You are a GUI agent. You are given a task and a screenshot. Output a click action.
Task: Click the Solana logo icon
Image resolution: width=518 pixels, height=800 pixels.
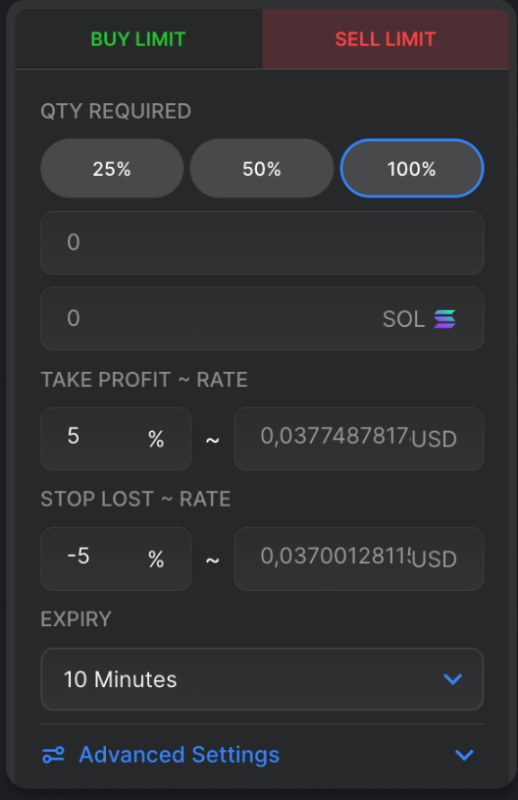(x=445, y=319)
